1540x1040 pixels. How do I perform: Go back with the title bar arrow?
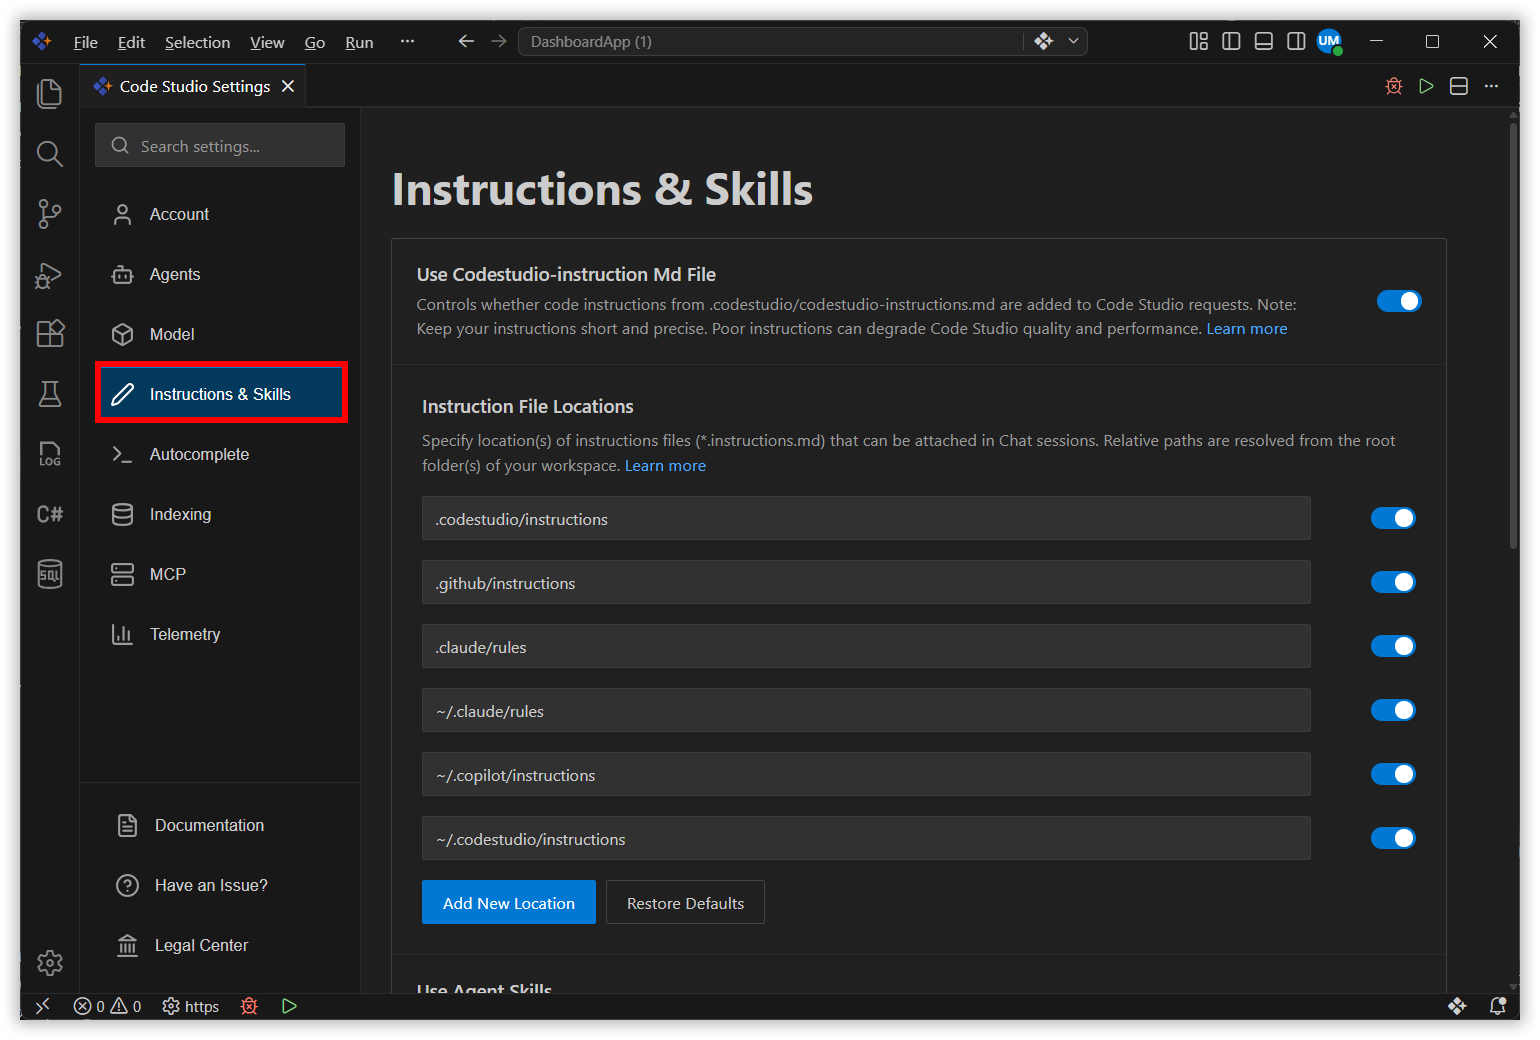[466, 41]
